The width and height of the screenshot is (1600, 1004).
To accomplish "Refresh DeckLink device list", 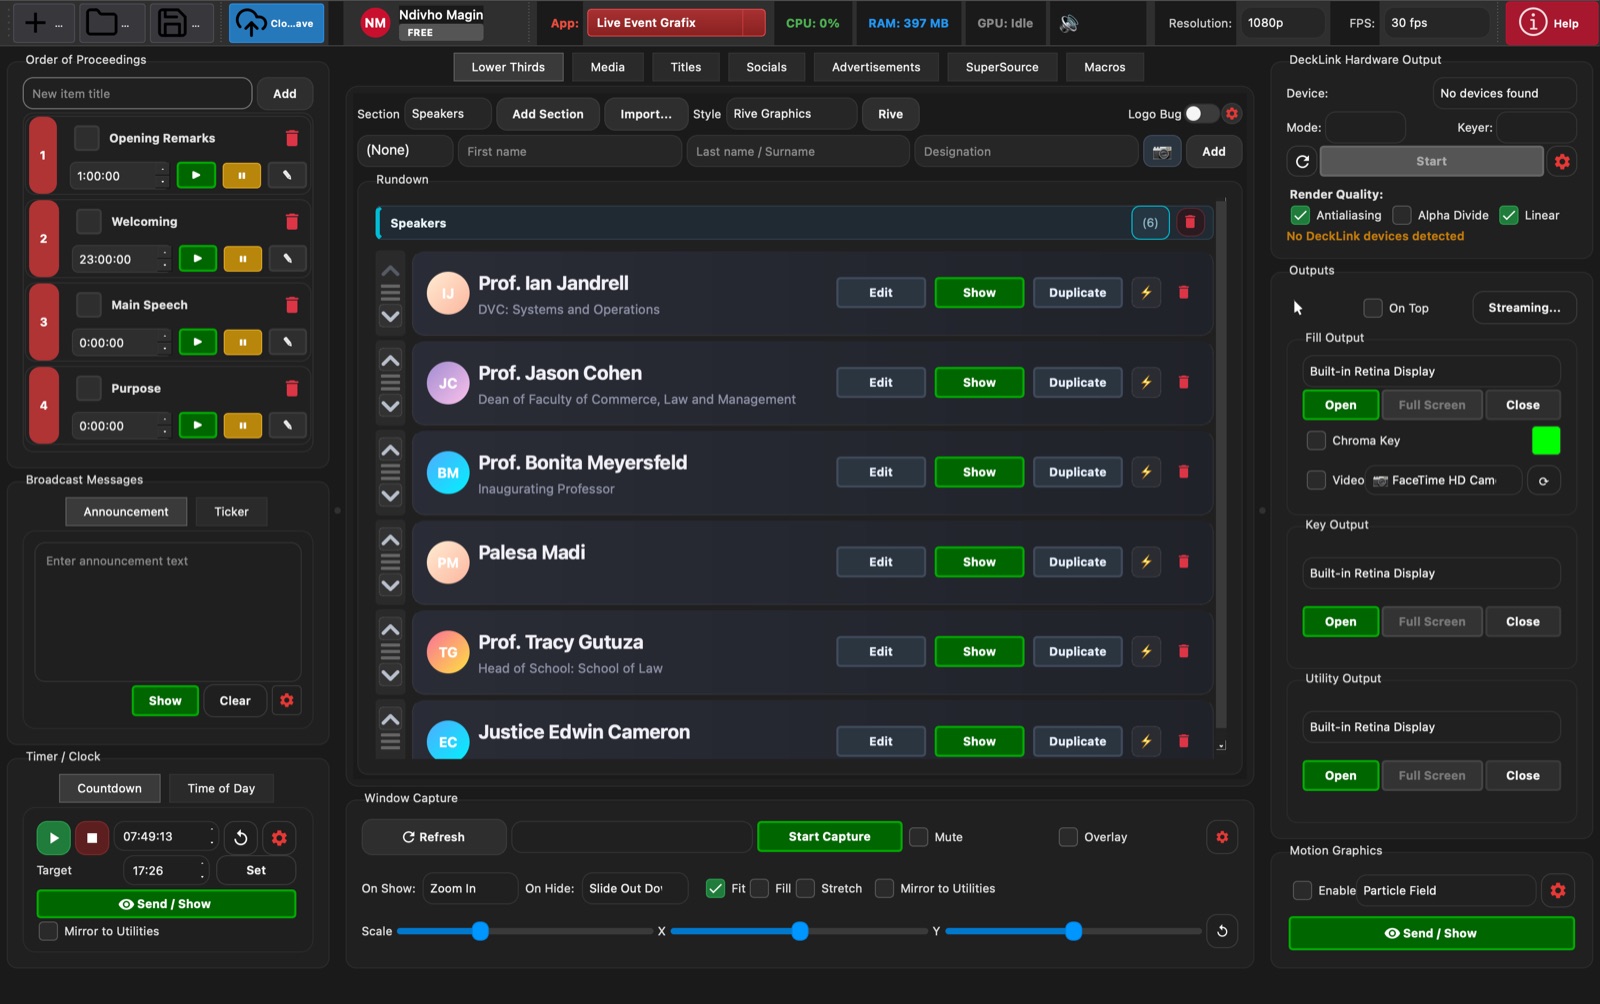I will [x=1302, y=161].
